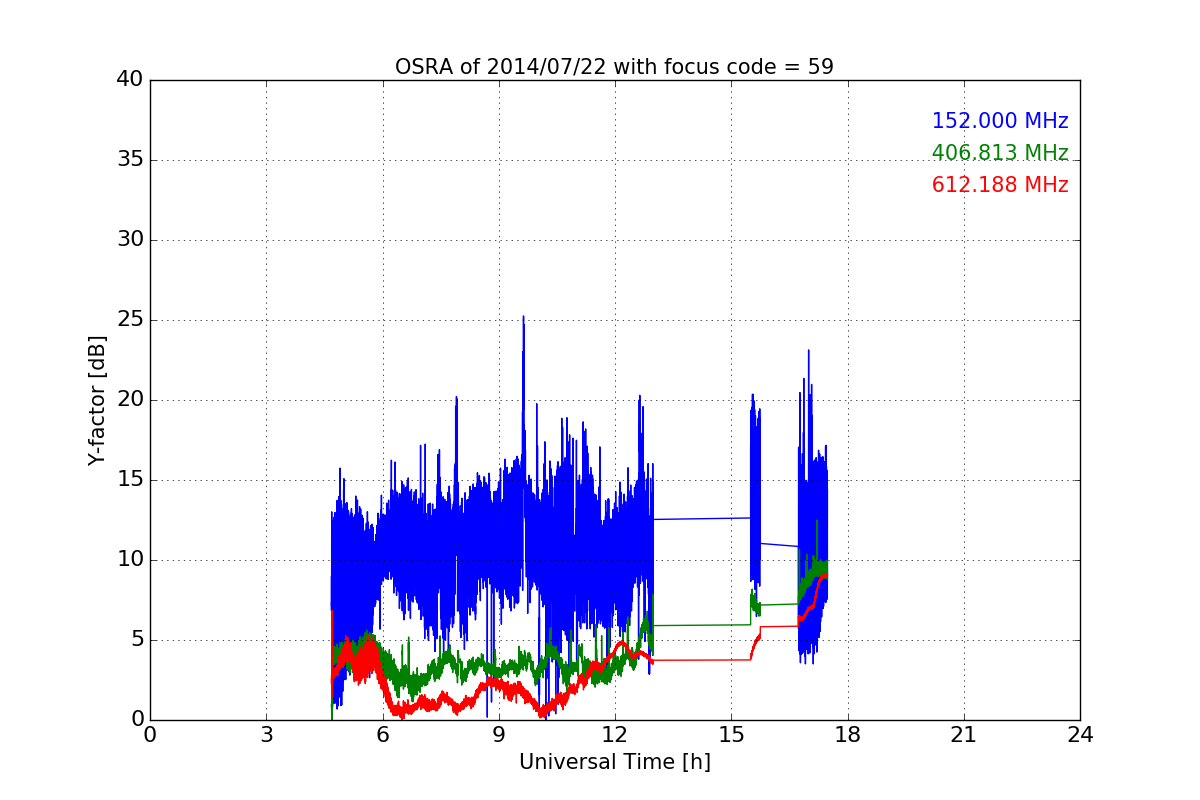
Task: Click the 'Universal Time [h]' axis label
Action: click(x=614, y=762)
